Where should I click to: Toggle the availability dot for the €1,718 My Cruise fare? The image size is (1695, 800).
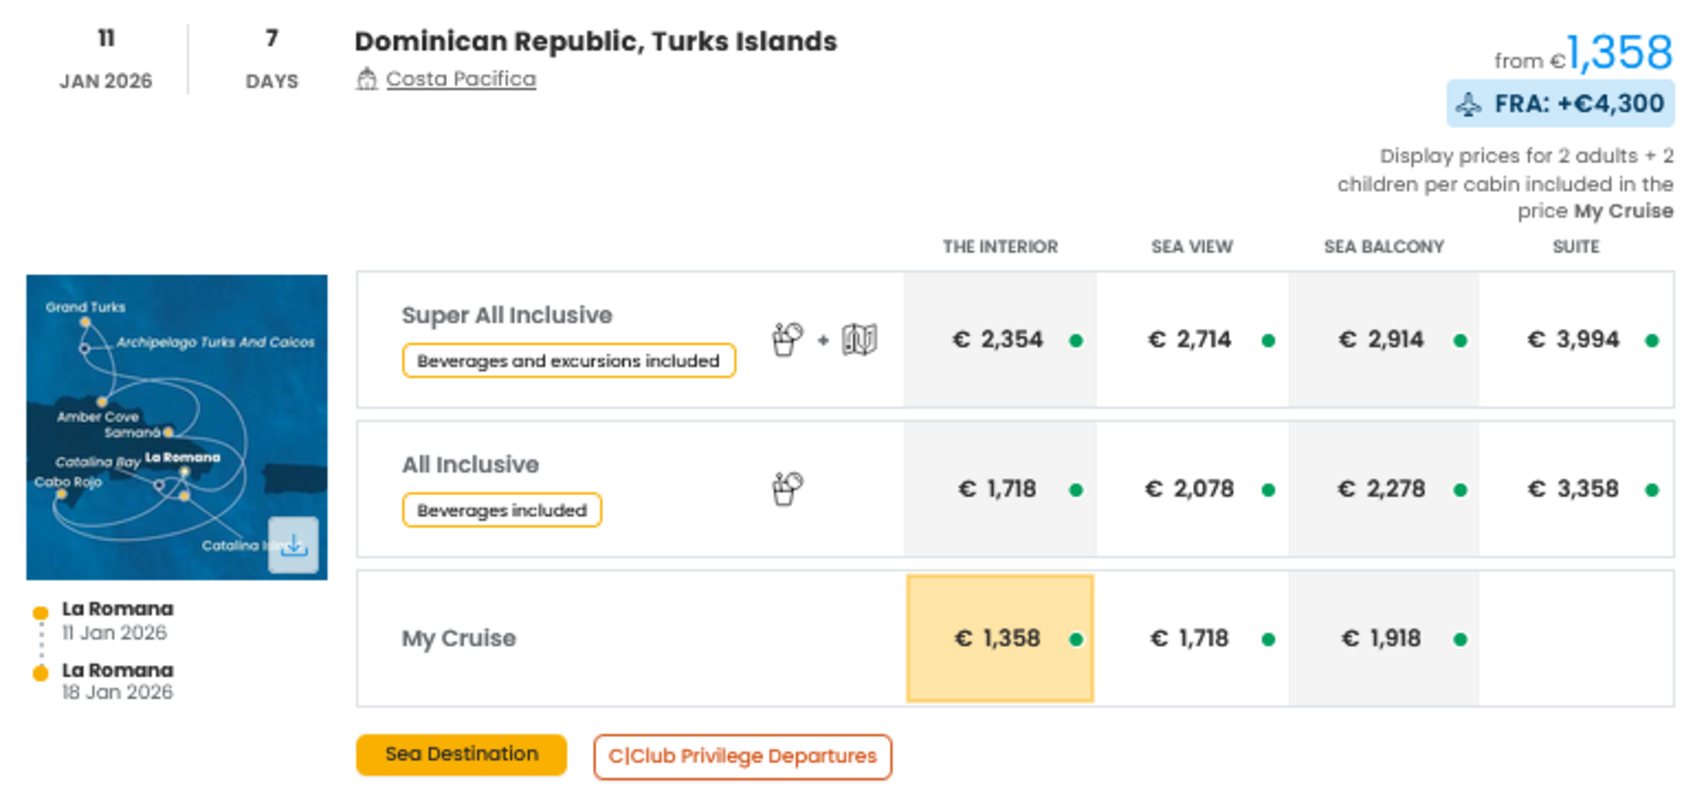pos(1269,638)
